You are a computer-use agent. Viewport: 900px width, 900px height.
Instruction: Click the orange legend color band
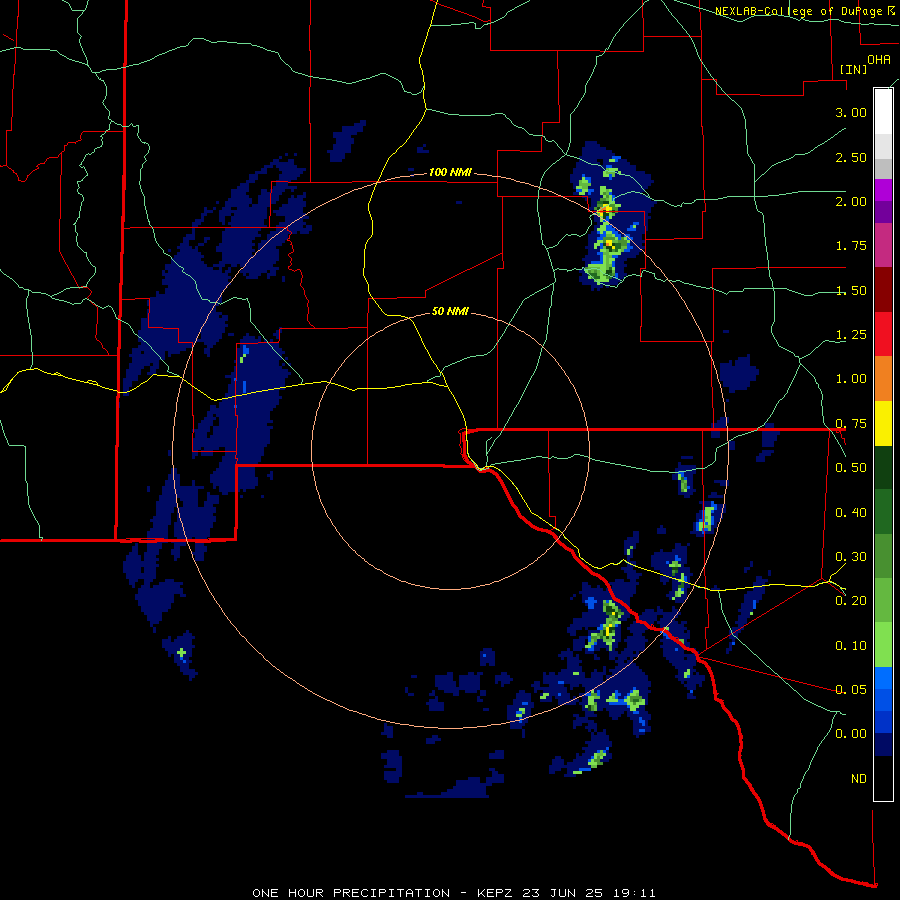(x=883, y=378)
